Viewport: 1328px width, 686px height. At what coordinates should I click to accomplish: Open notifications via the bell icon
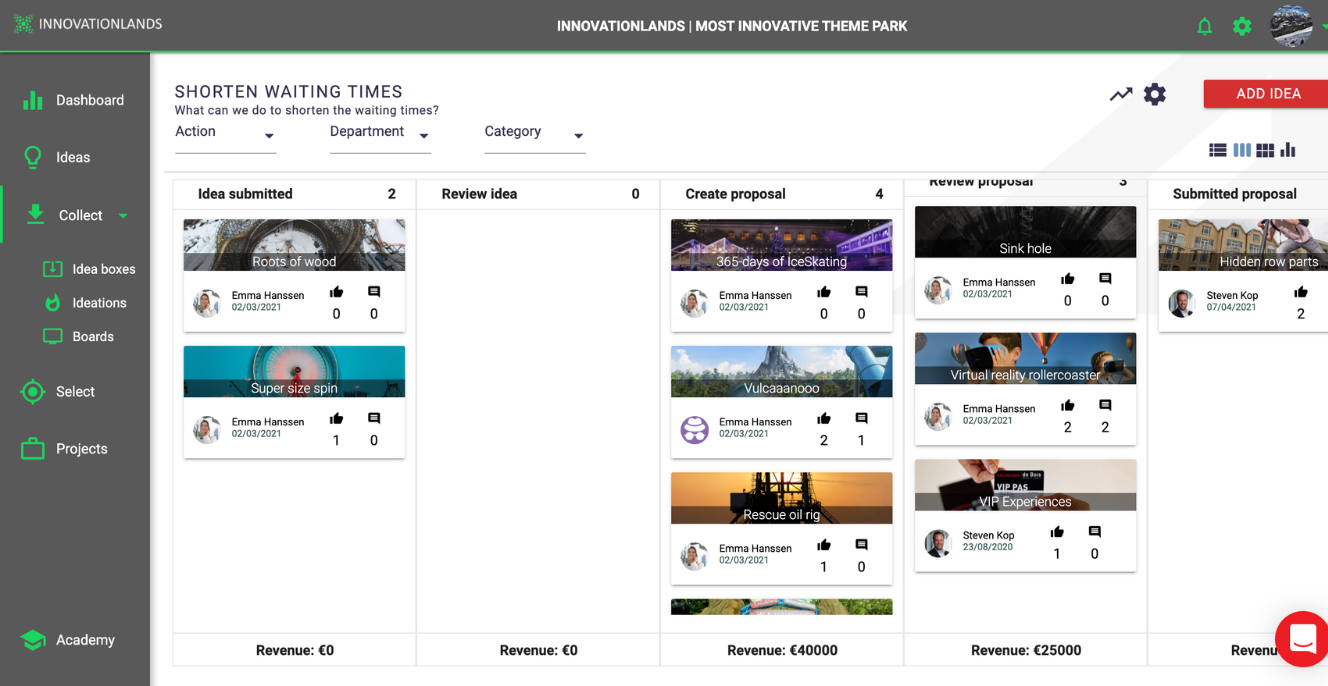(x=1204, y=26)
